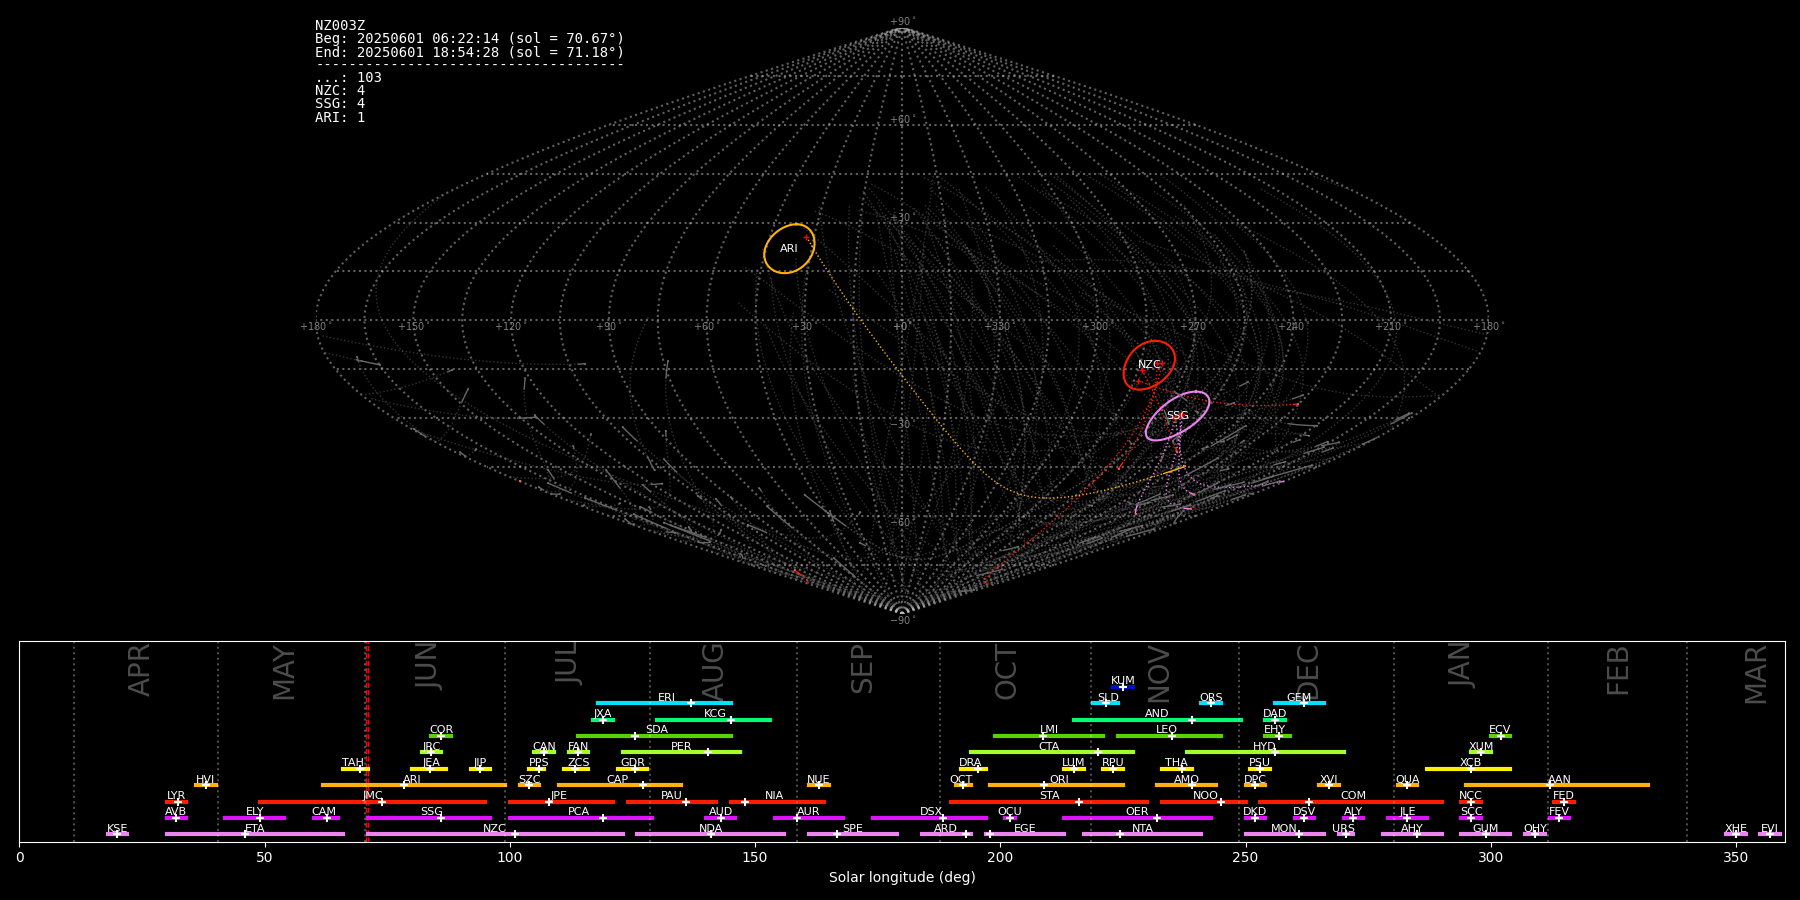Click the ECV shower label in the timeline
Screen dimensions: 1800x900
coord(1499,730)
